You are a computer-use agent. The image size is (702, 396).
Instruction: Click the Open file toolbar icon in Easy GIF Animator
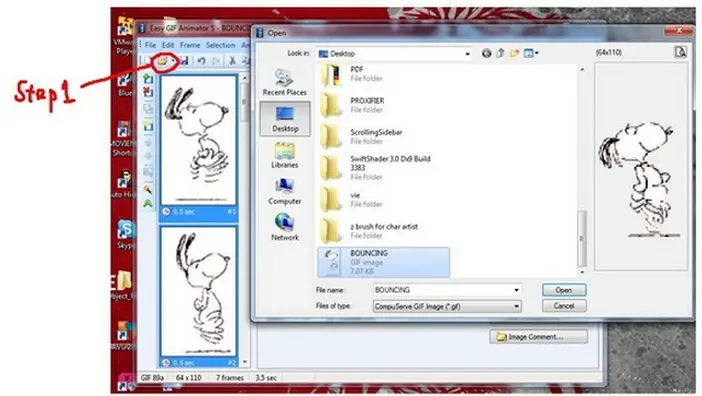pos(162,60)
